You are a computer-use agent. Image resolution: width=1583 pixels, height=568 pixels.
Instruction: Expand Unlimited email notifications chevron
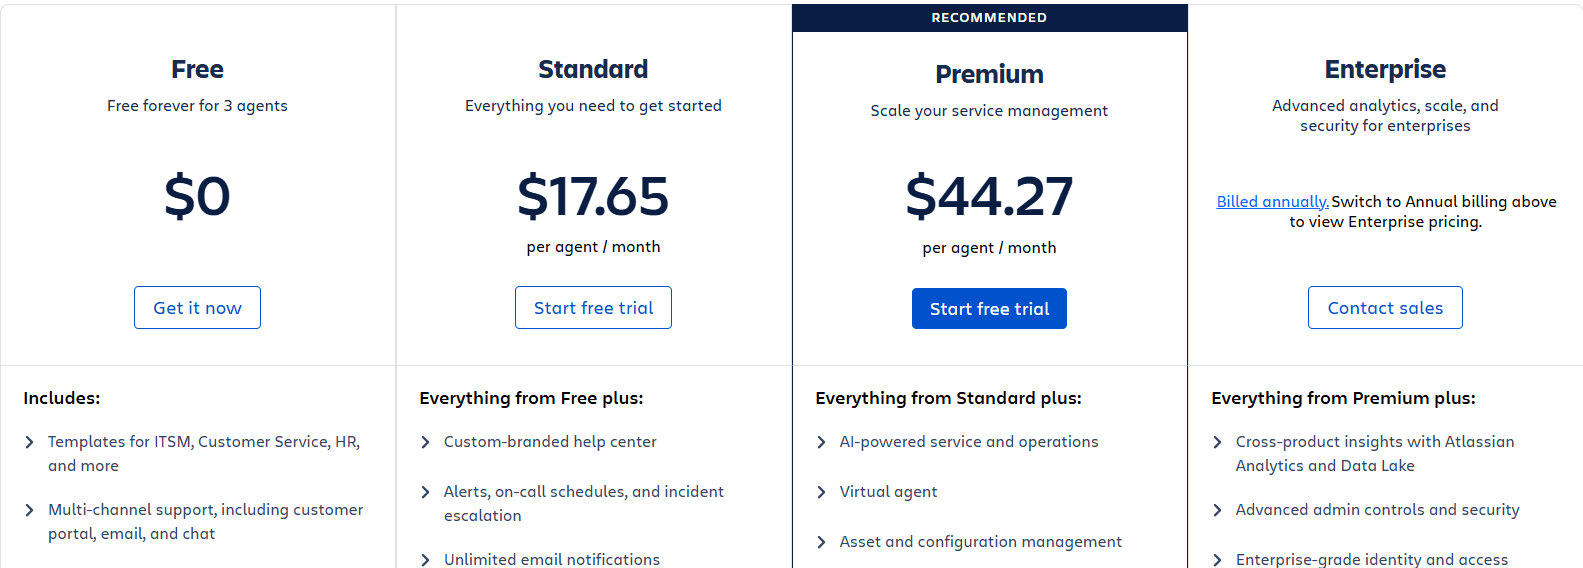[425, 560]
